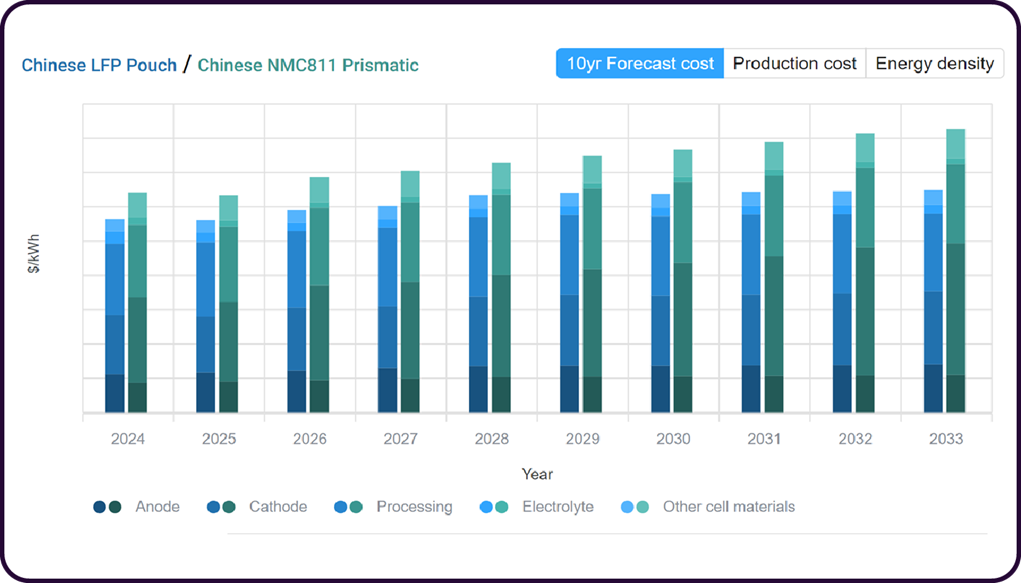This screenshot has height=583, width=1021.
Task: Click the dark blue Anode legend dot
Action: (100, 507)
